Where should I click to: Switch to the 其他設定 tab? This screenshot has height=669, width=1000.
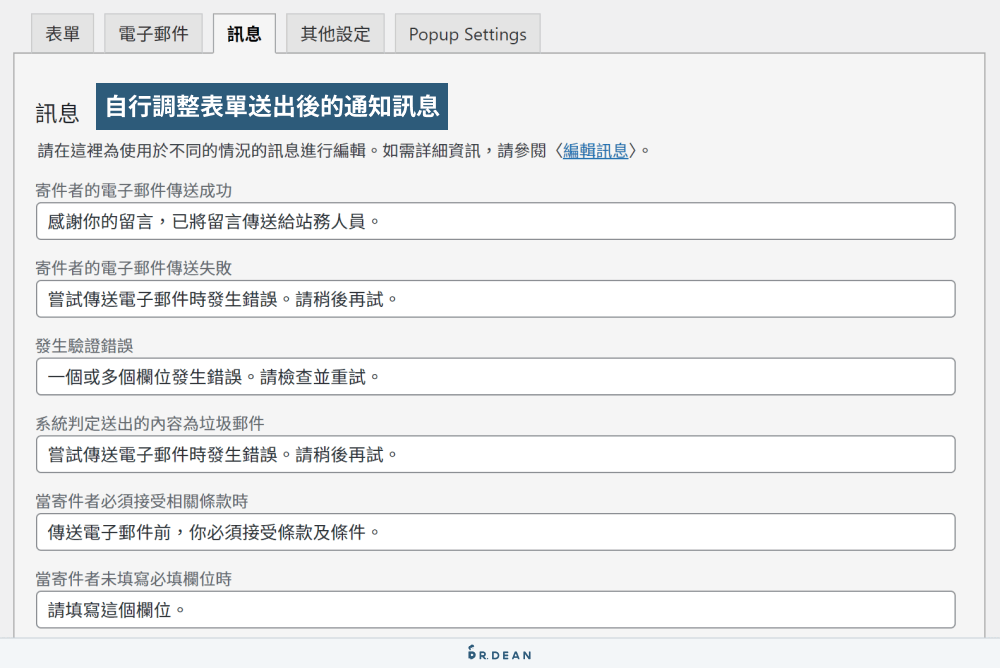click(335, 33)
